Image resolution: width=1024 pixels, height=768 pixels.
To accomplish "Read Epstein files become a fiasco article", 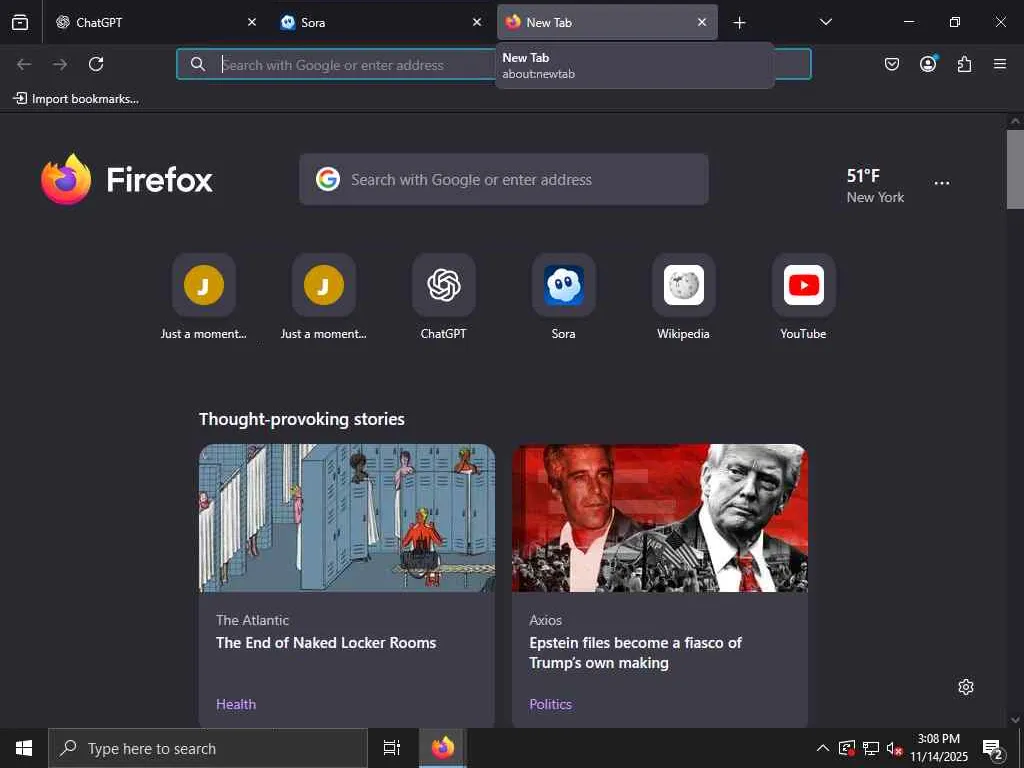I will click(635, 652).
